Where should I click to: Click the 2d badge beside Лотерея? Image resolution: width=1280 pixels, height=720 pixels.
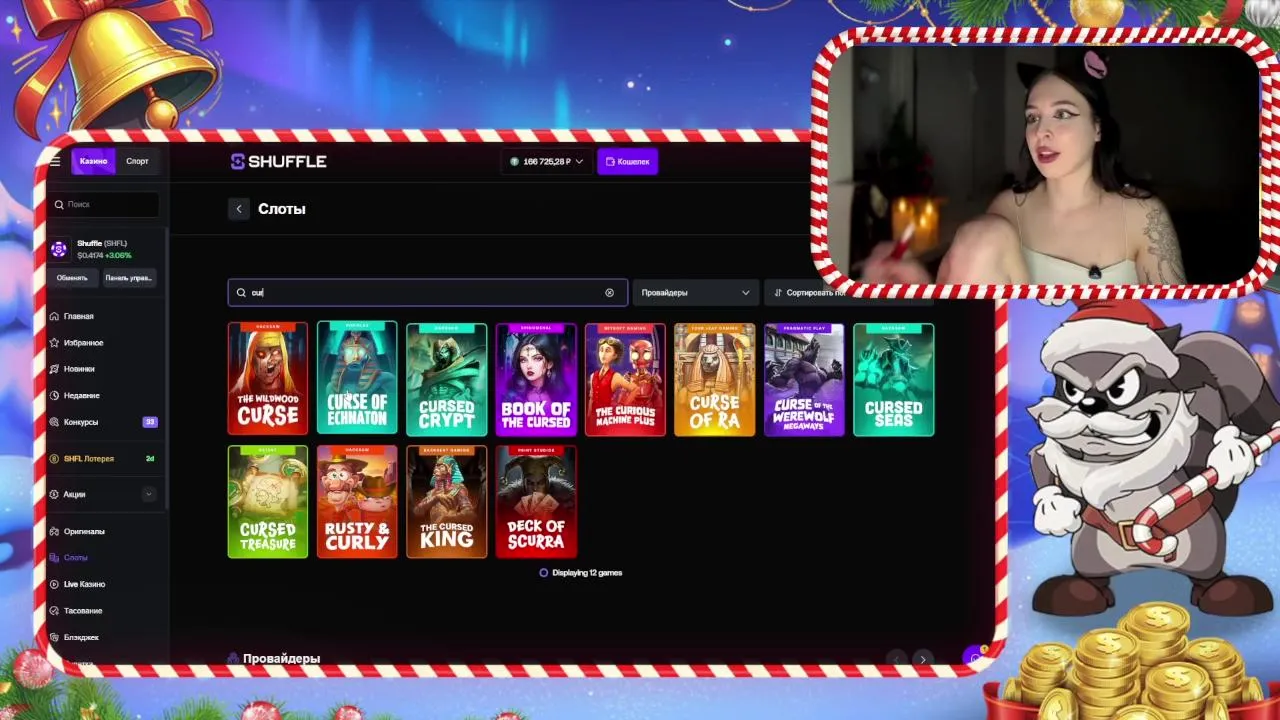(x=150, y=458)
